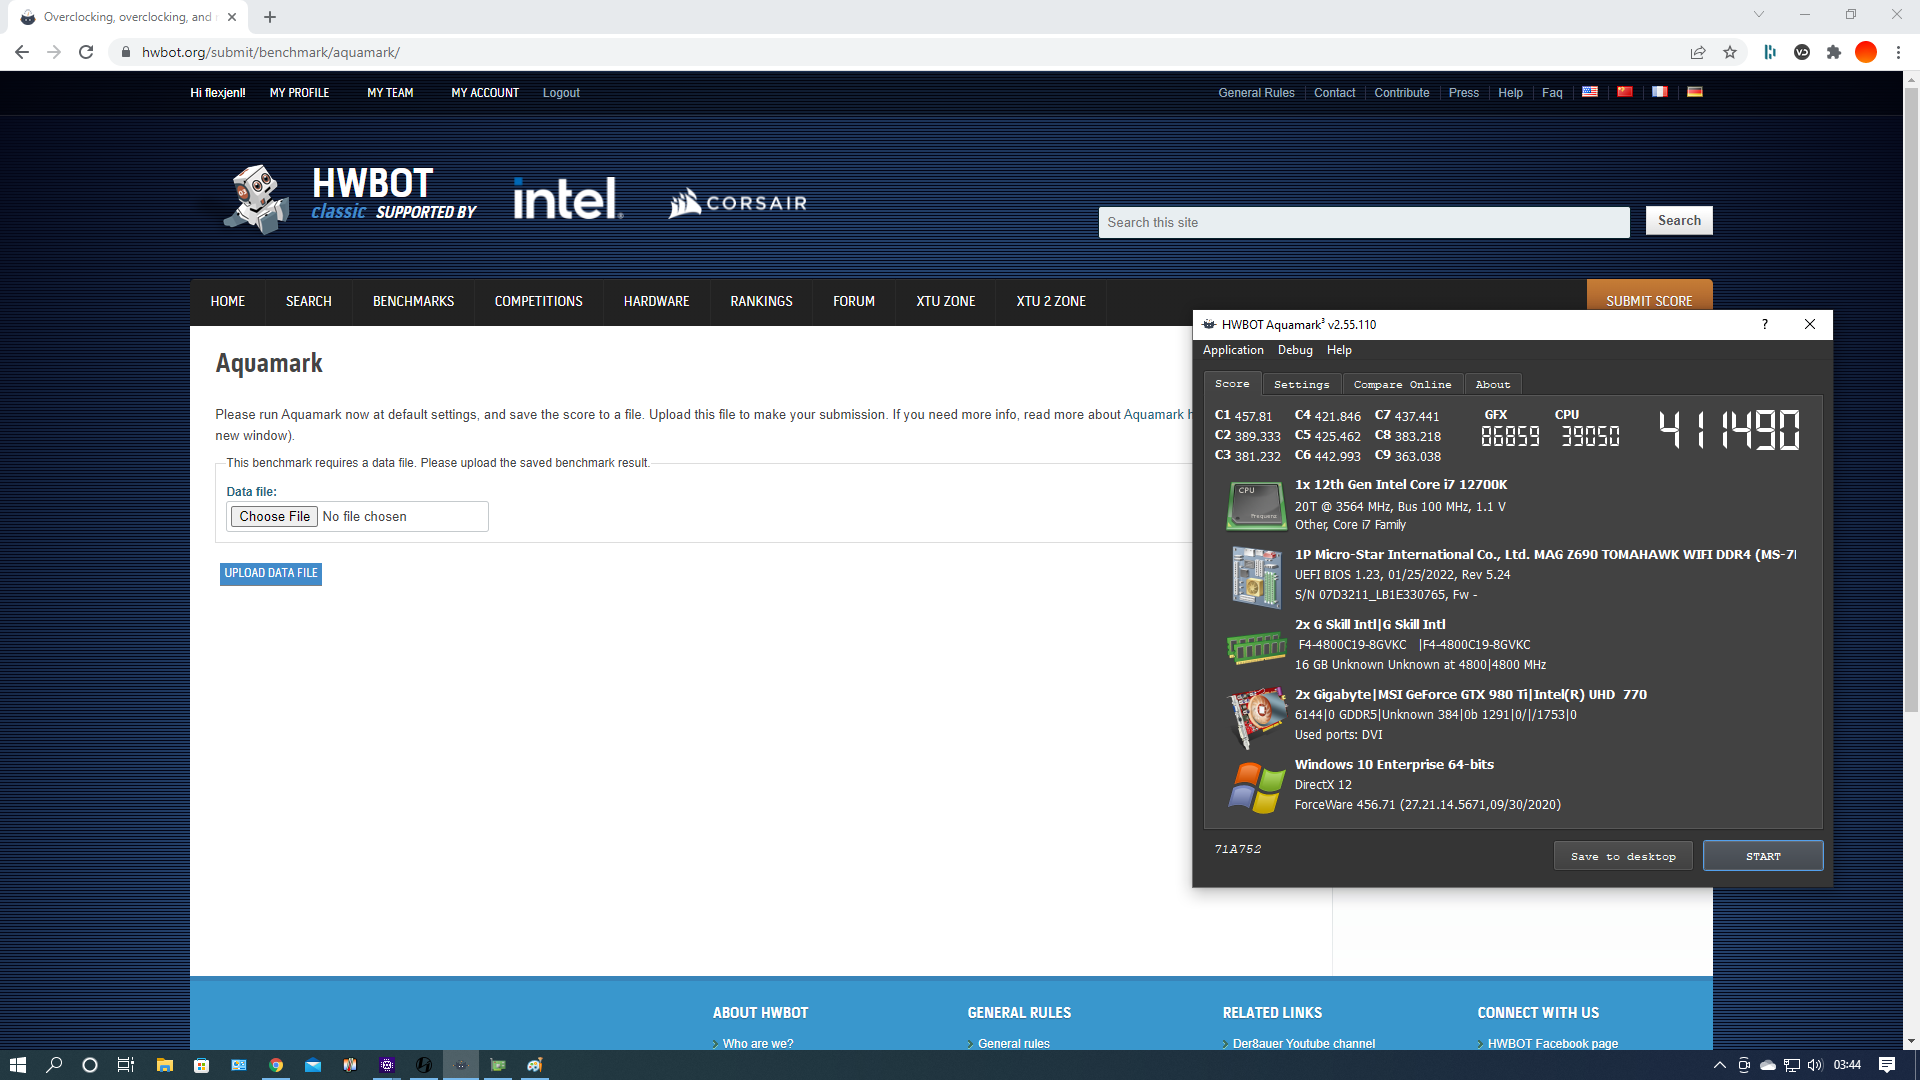Switch site language to English via US flag
Image resolution: width=1920 pixels, height=1080 pixels.
[x=1589, y=92]
